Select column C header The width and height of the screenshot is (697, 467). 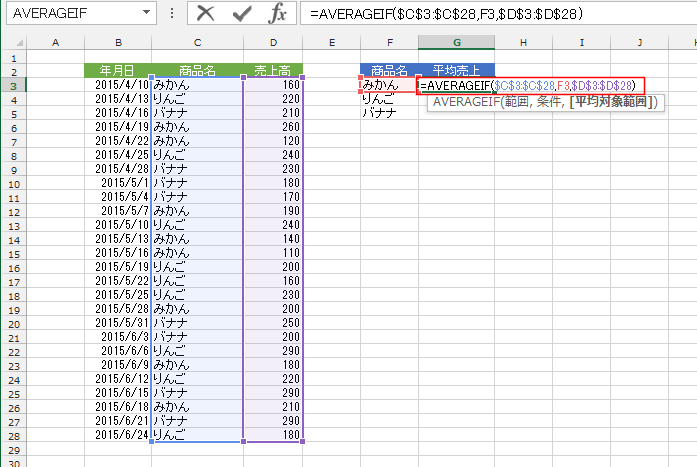pyautogui.click(x=197, y=42)
